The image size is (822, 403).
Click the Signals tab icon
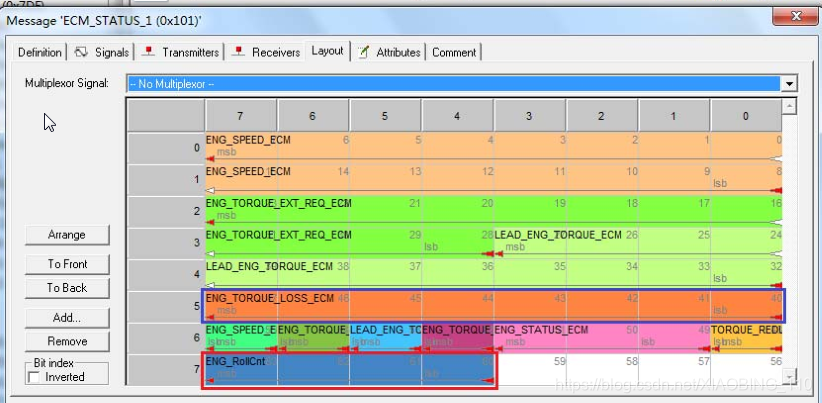tap(81, 52)
